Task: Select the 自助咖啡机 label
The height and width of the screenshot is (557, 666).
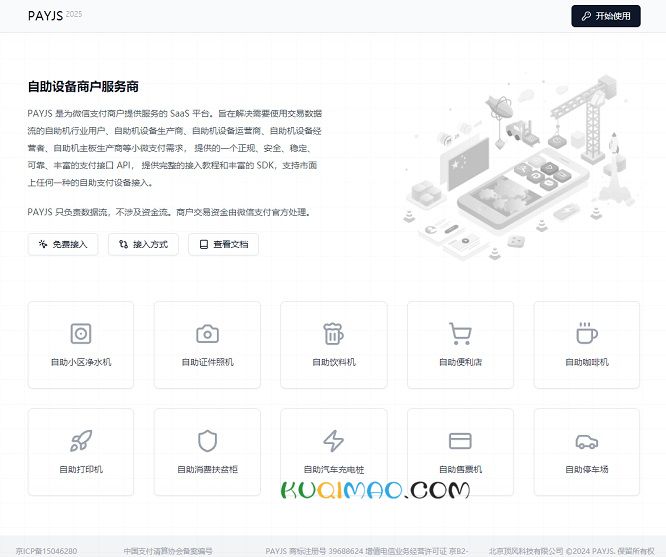Action: click(x=587, y=362)
